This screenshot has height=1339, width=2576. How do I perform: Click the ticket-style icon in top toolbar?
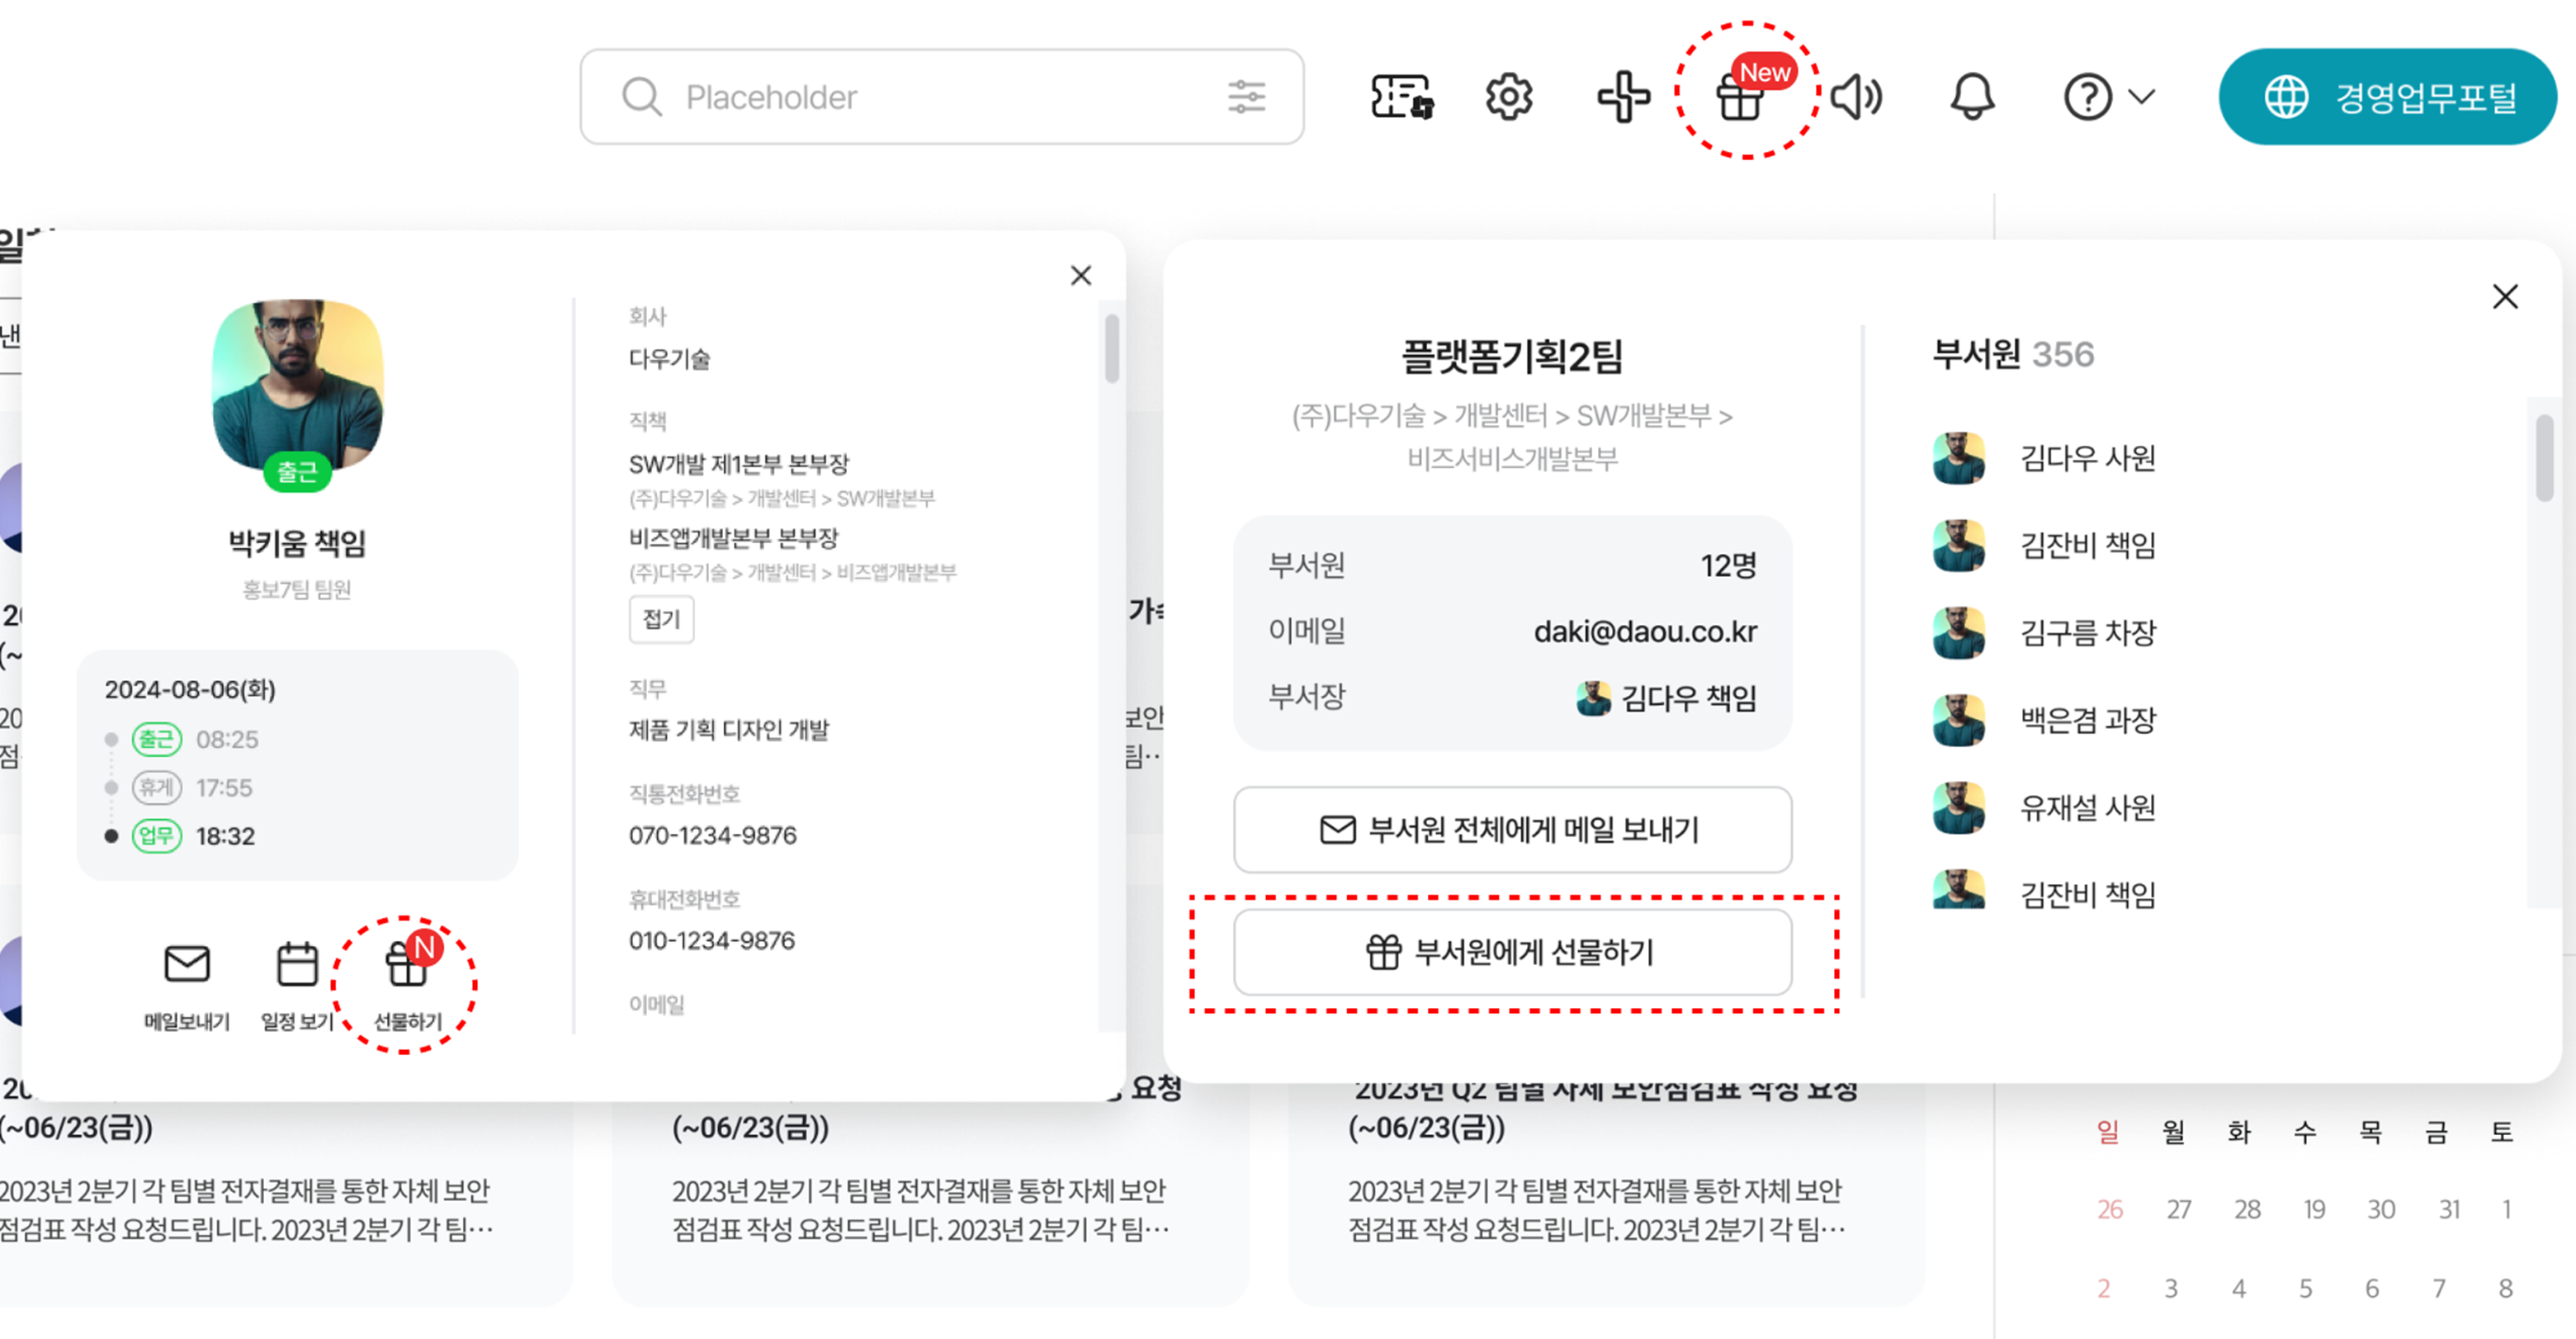[1401, 97]
